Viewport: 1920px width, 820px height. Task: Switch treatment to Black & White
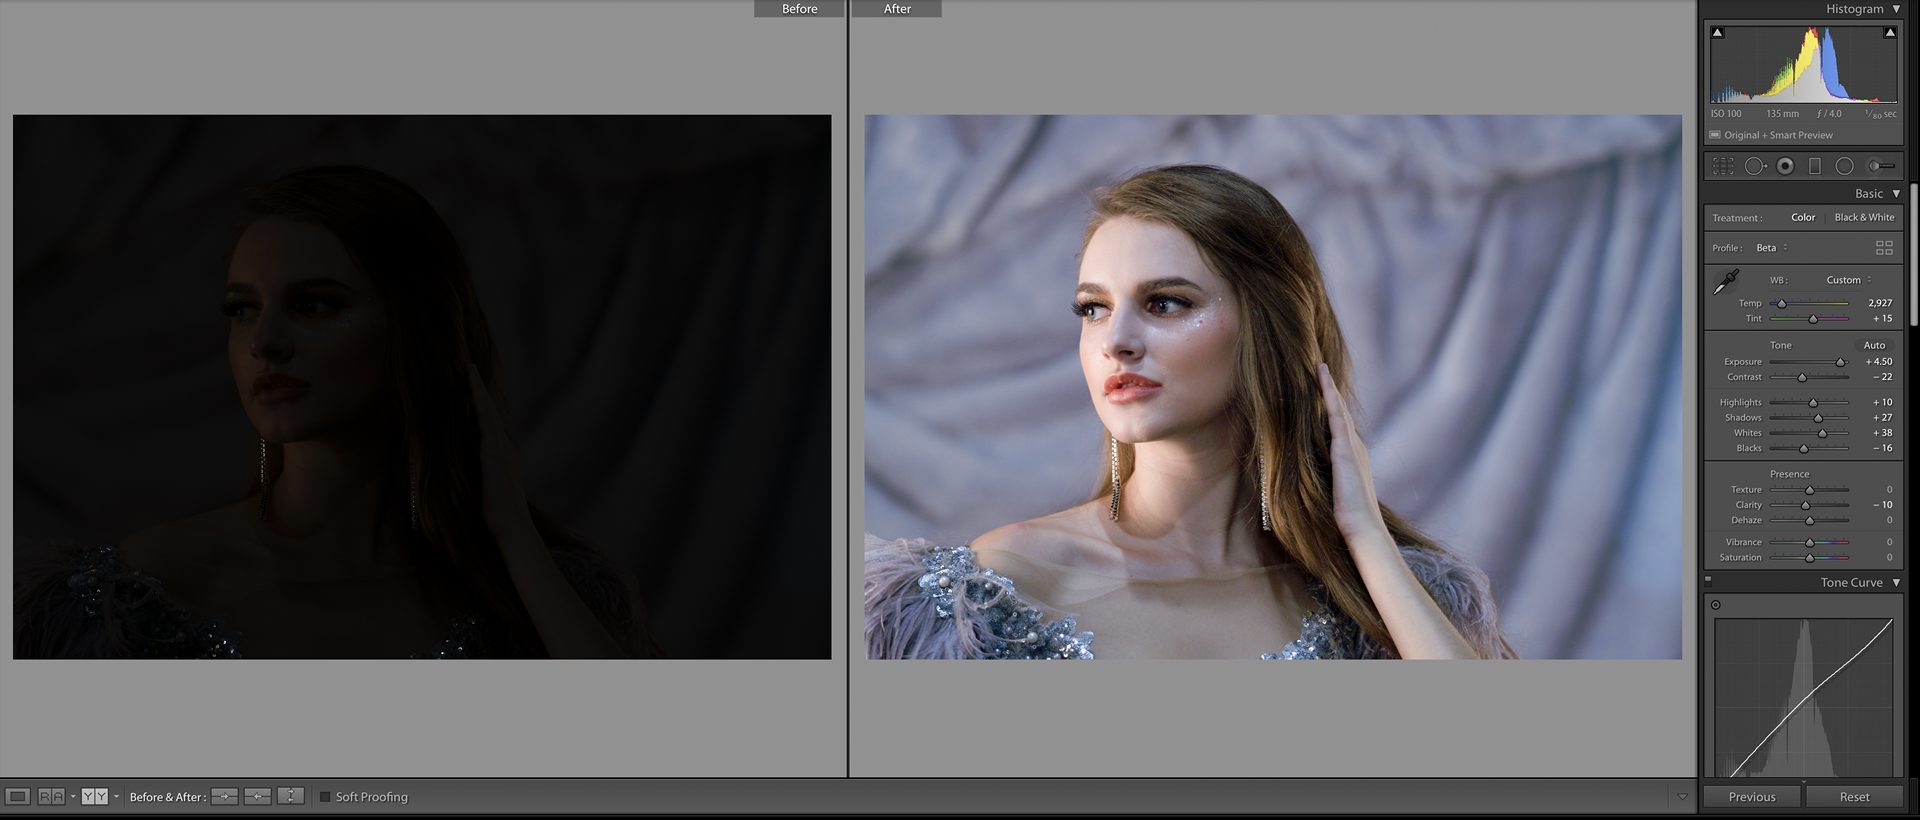click(x=1864, y=217)
